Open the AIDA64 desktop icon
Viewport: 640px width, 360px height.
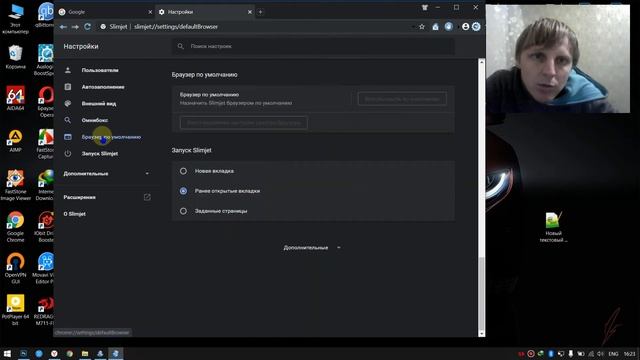coord(15,98)
